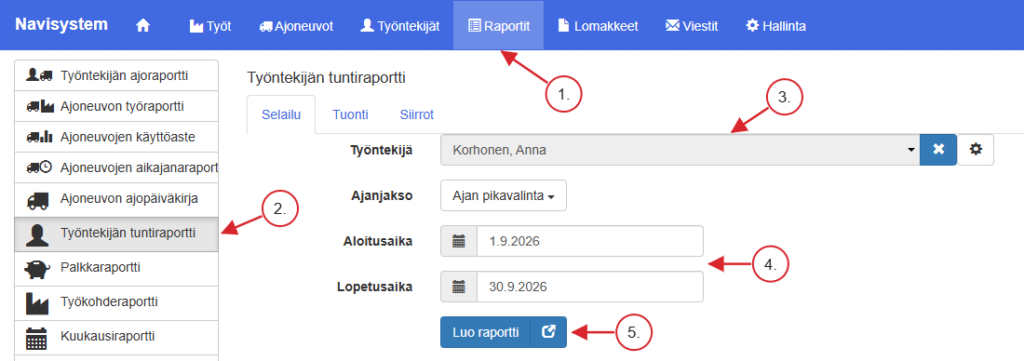1024x361 pixels.
Task: Open the Viestit menu
Action: [692, 25]
